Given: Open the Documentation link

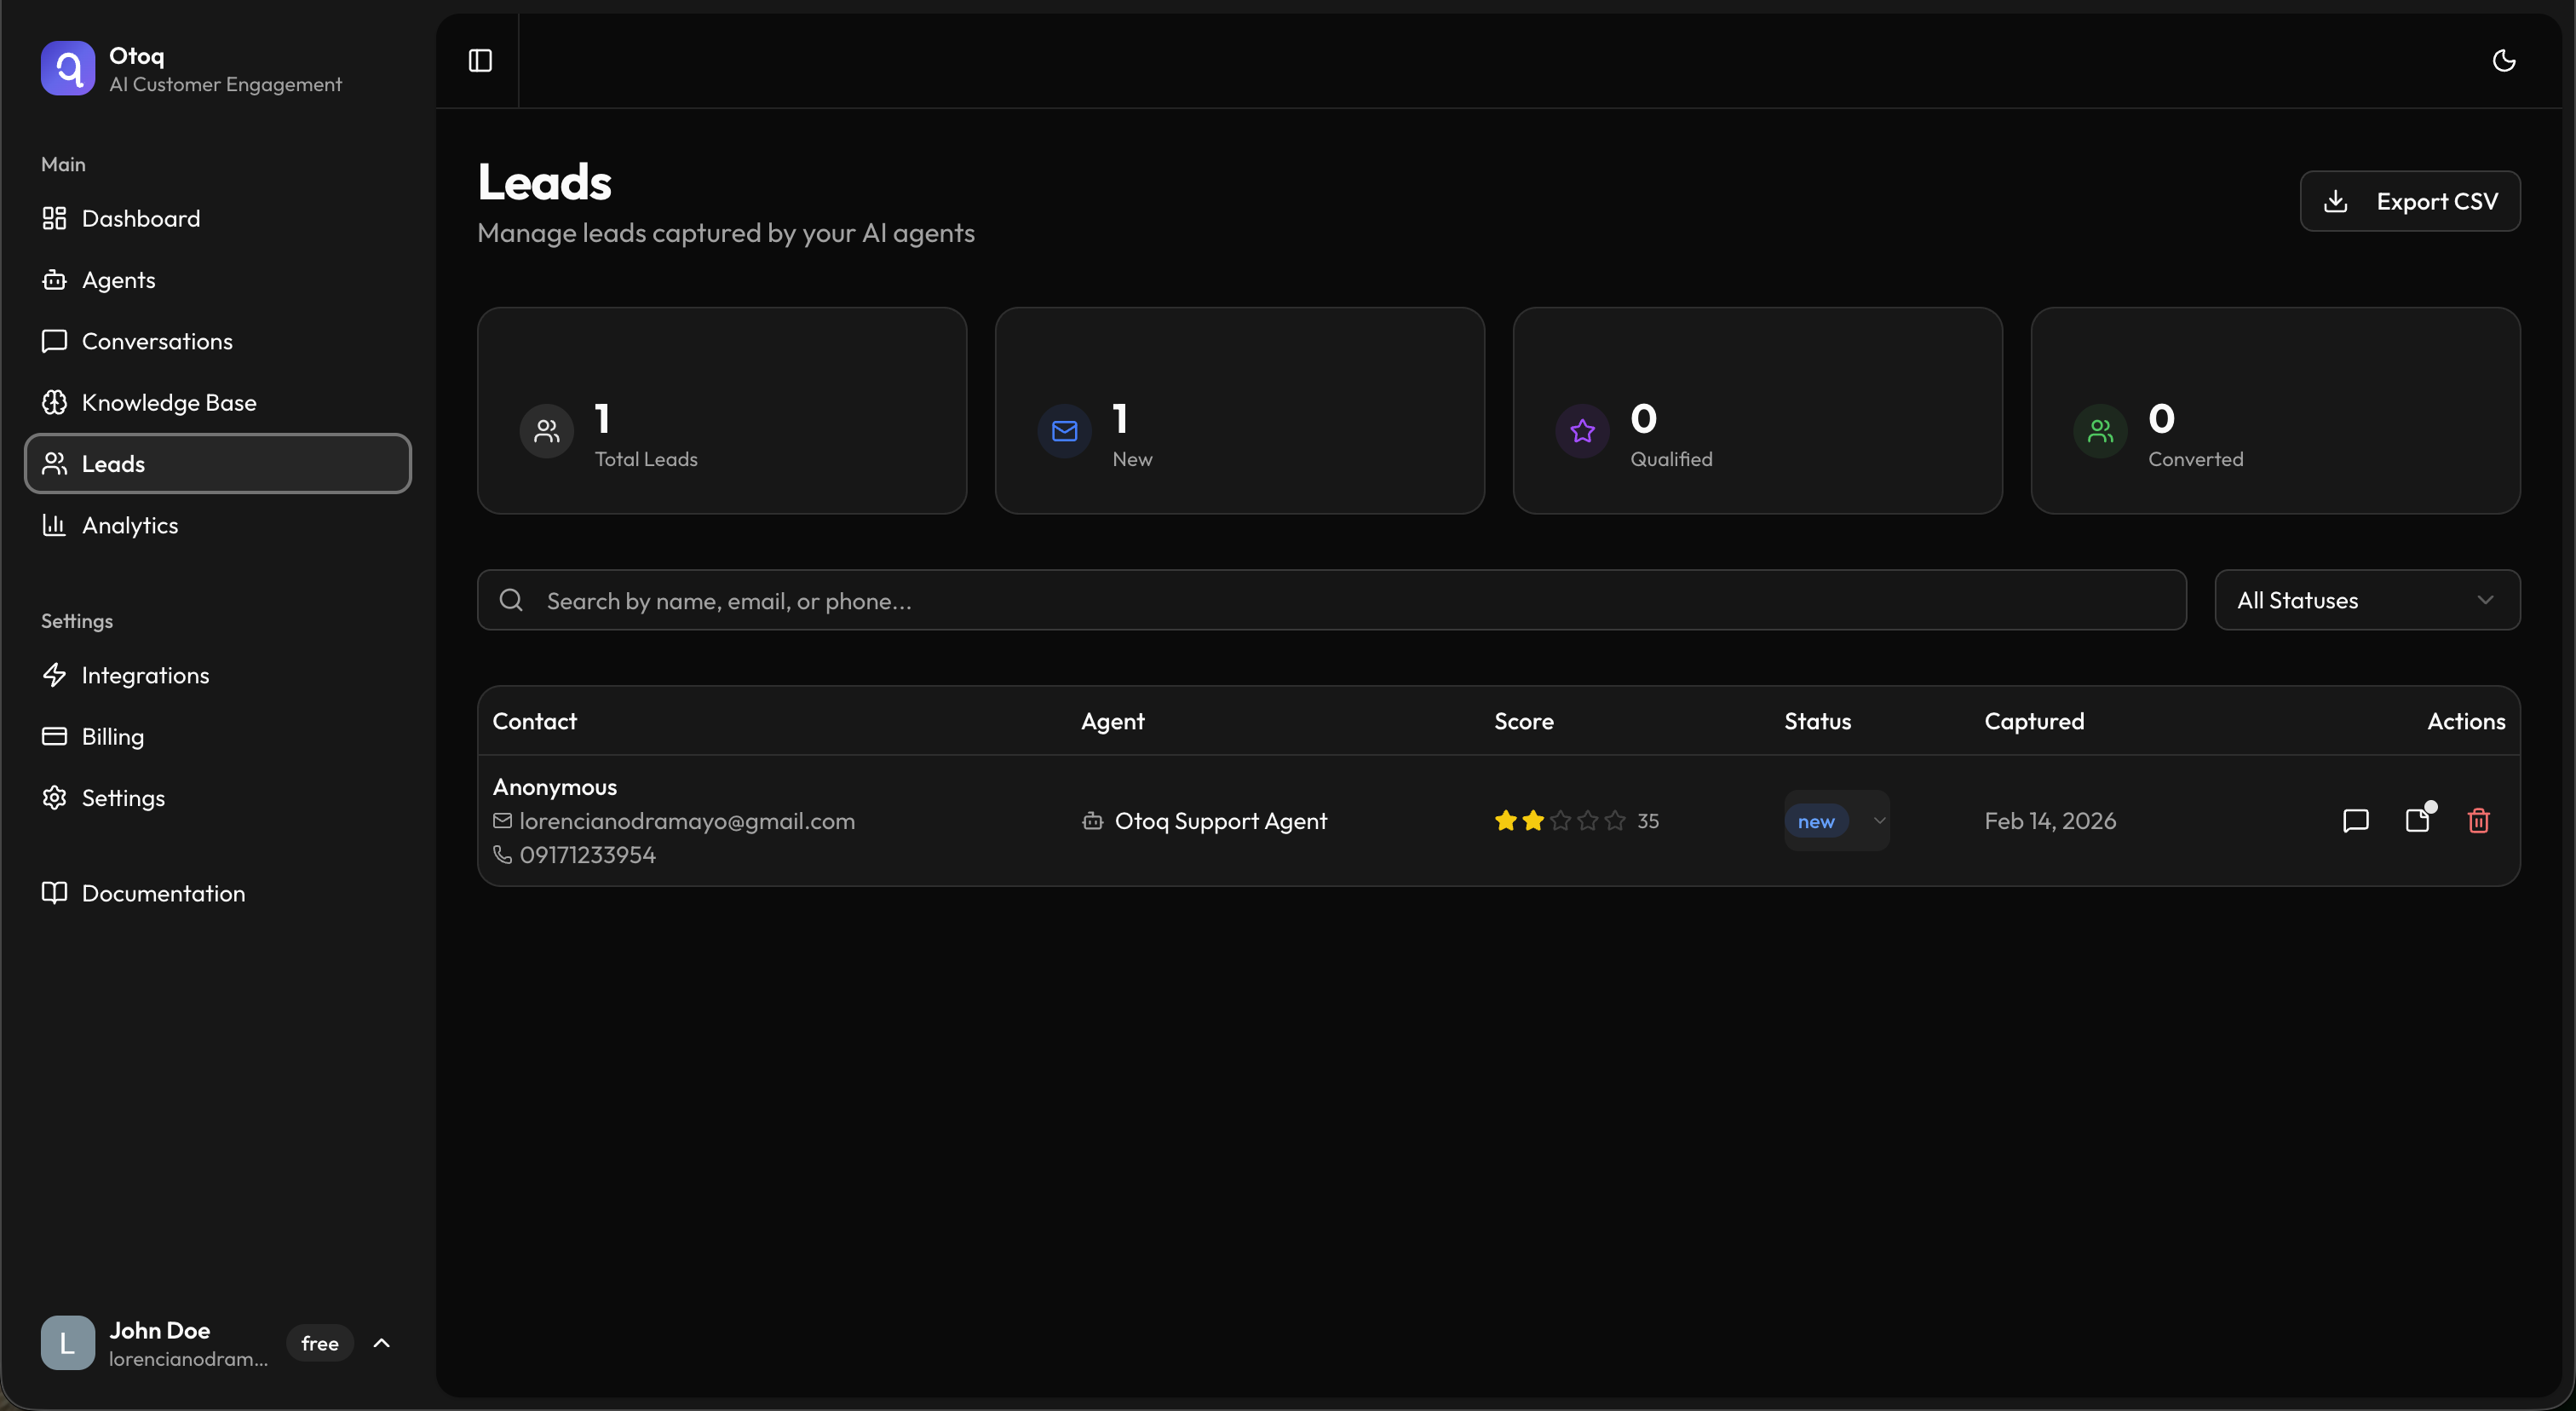Looking at the screenshot, I should [162, 893].
